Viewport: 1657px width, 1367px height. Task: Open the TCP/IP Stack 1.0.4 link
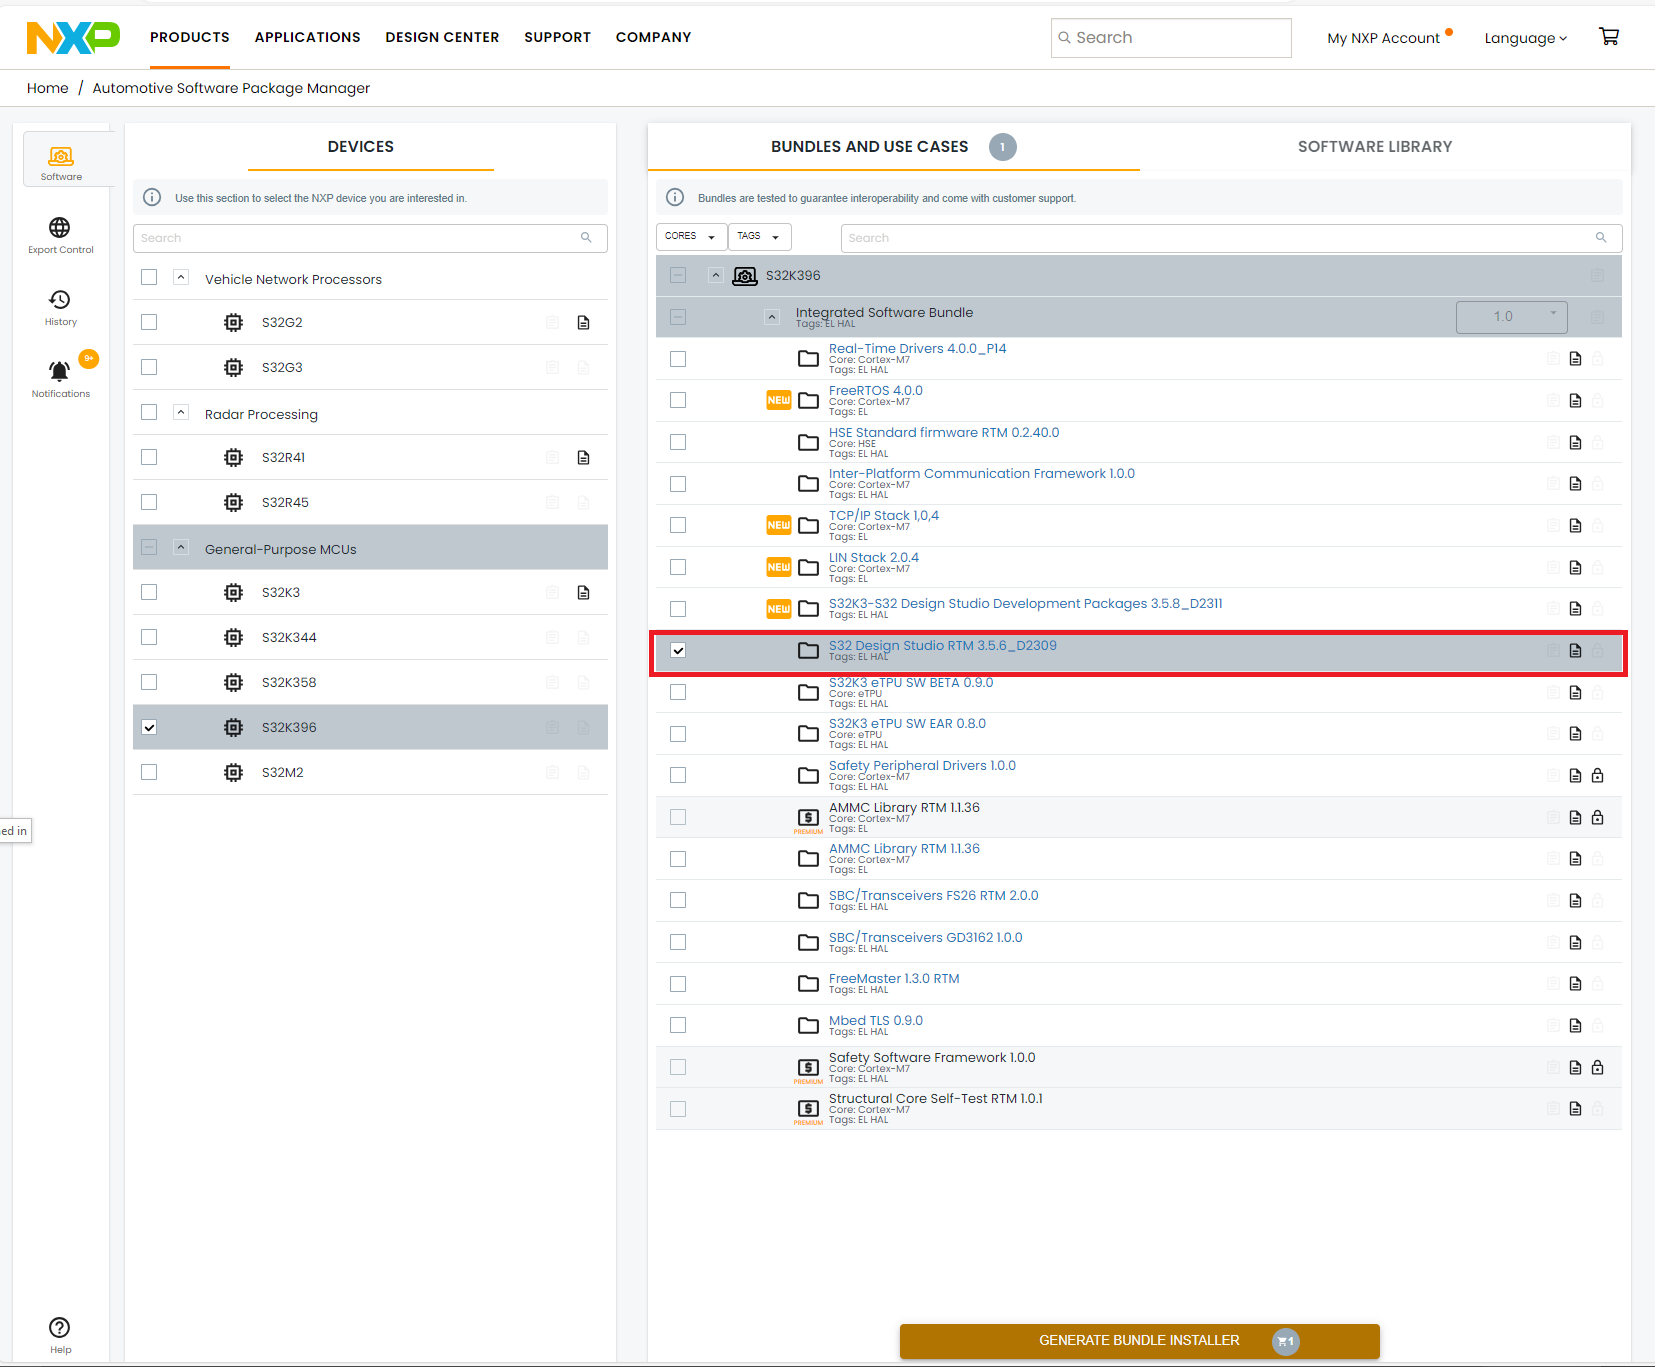(x=883, y=516)
